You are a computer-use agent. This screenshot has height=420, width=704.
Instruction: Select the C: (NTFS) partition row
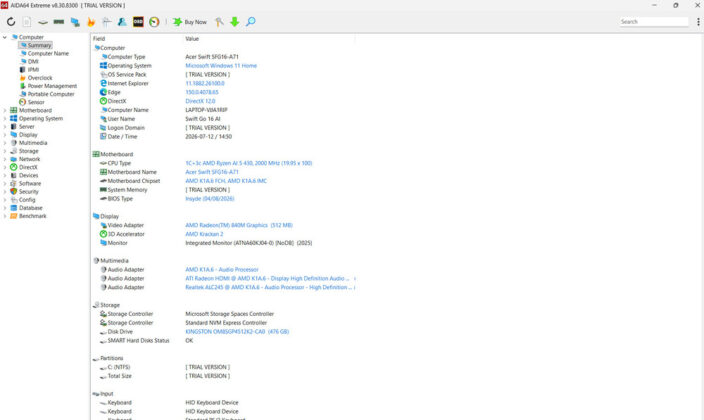point(223,367)
